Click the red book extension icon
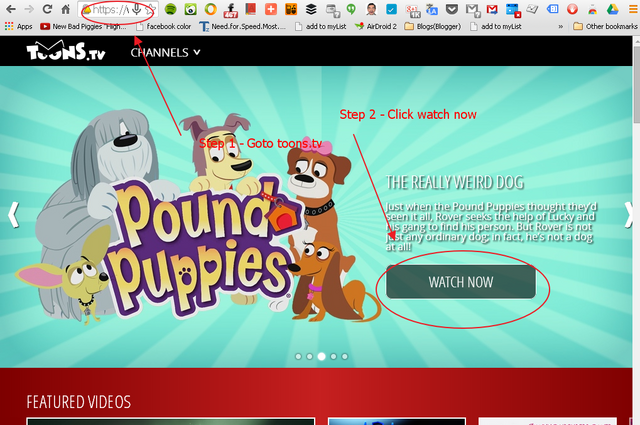The height and width of the screenshot is (425, 640). point(251,9)
